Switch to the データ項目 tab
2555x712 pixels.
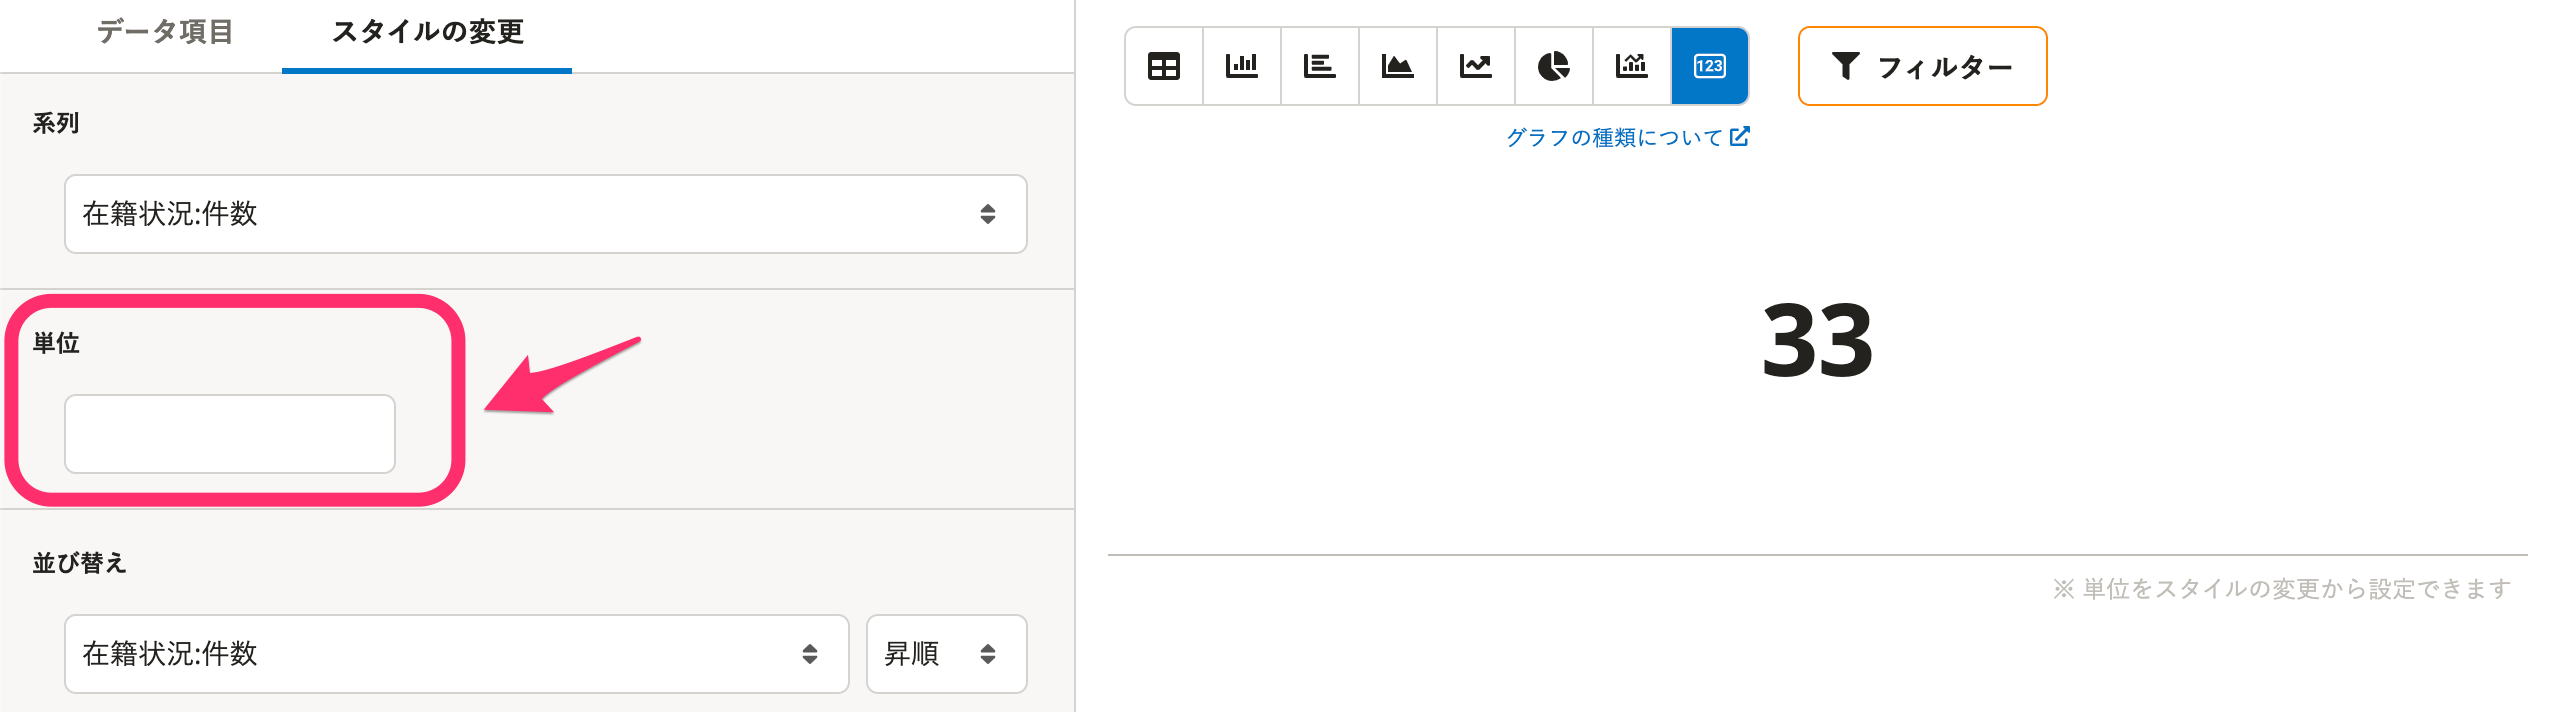[165, 32]
